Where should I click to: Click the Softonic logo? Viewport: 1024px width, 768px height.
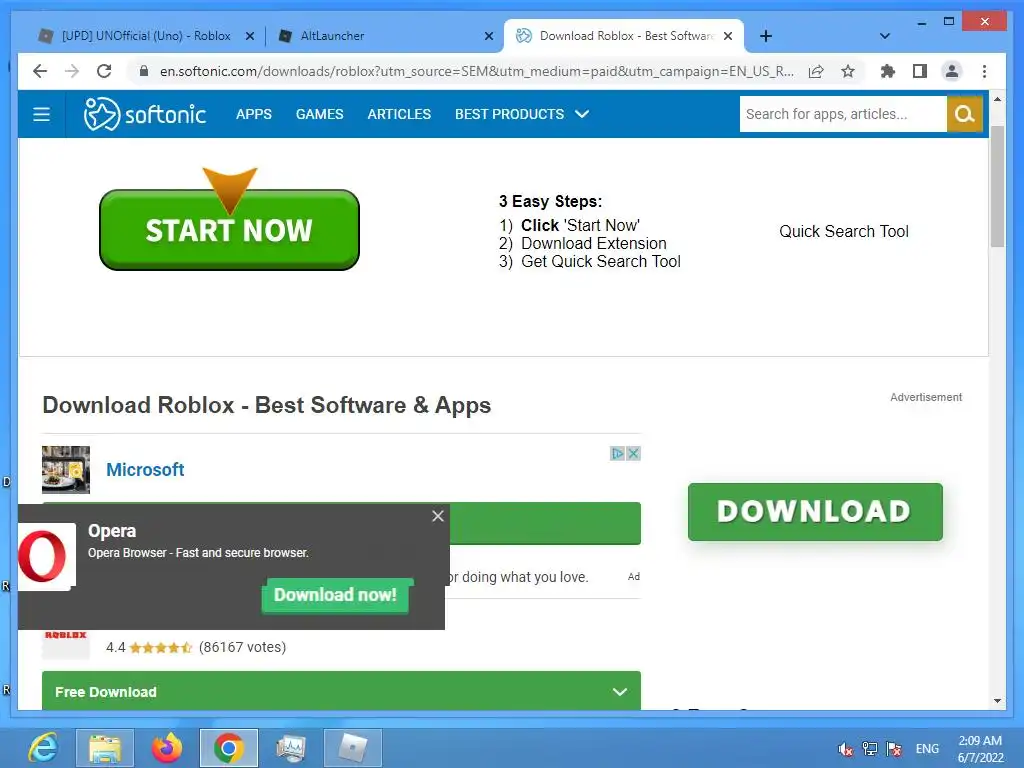pyautogui.click(x=144, y=114)
